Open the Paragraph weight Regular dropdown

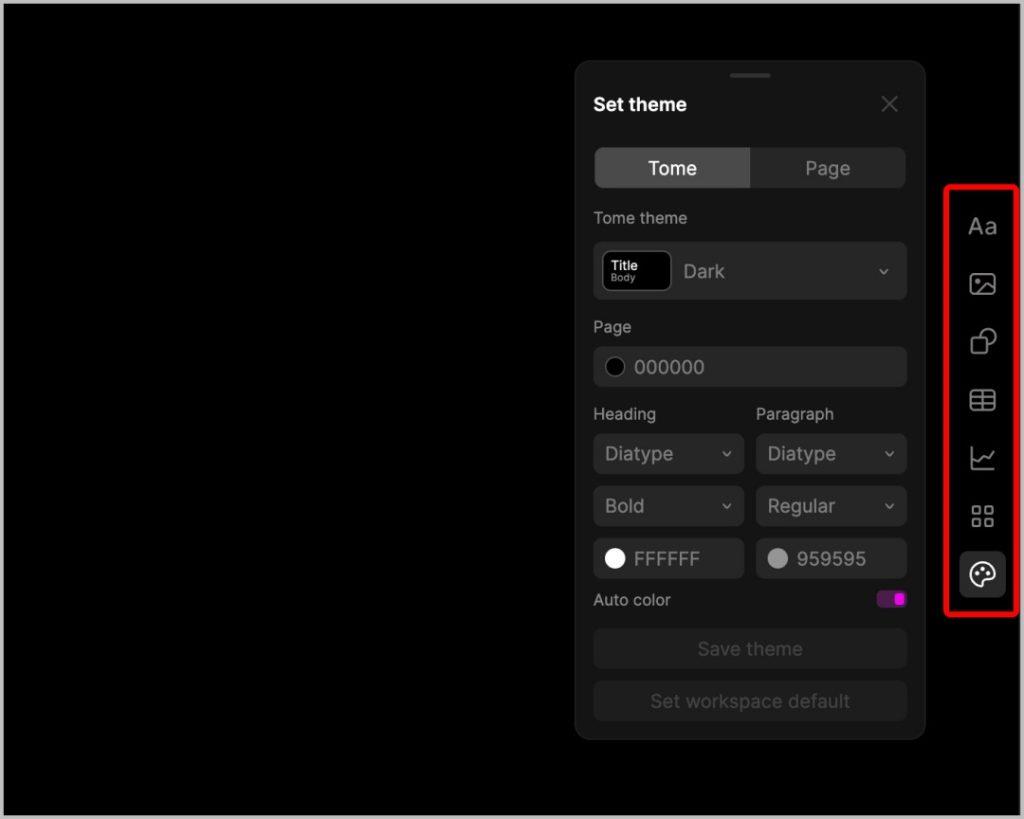pyautogui.click(x=831, y=506)
